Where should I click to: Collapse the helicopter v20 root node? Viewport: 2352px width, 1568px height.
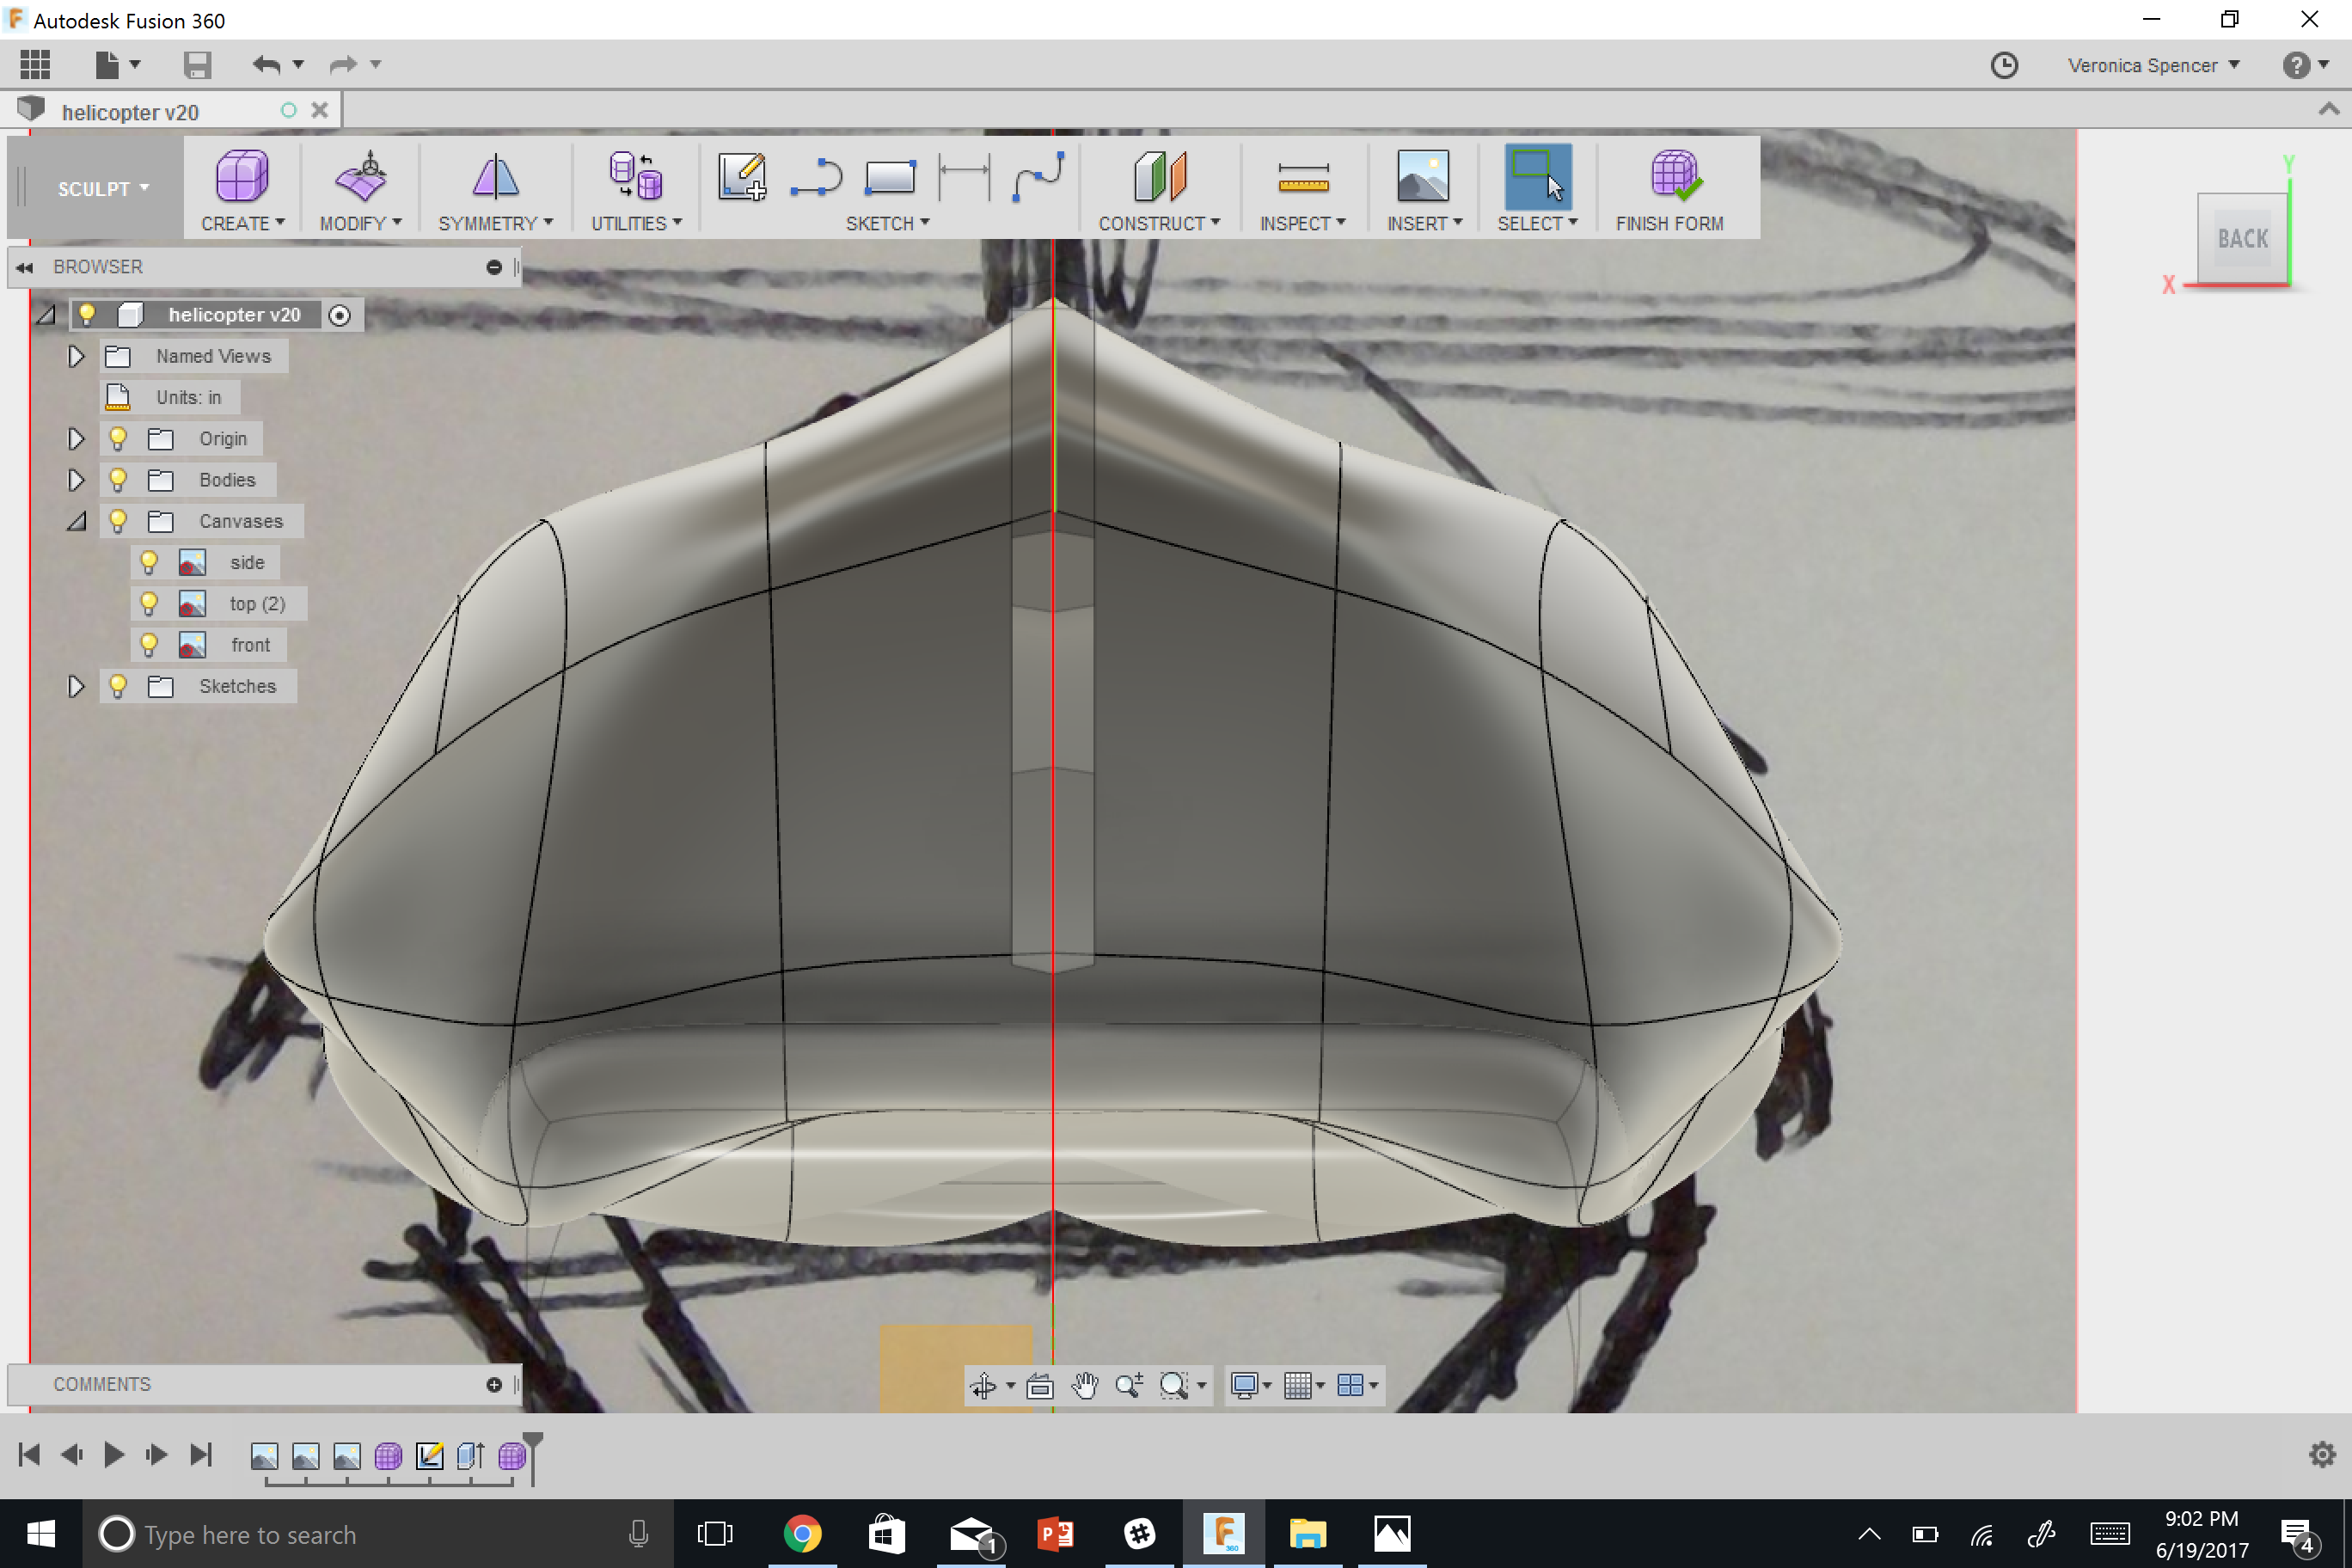click(45, 315)
